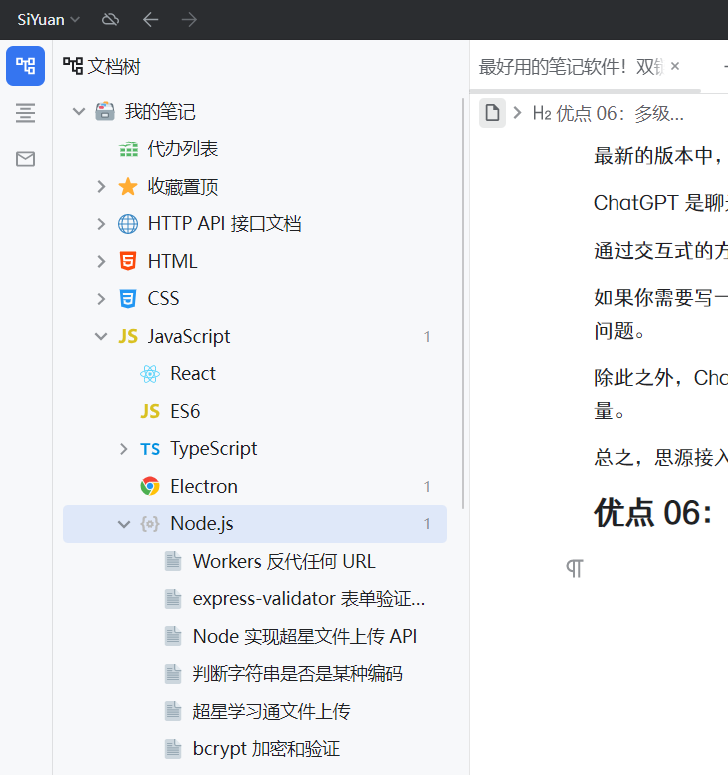Select the Node.js tree row
This screenshot has height=775, width=728.
point(255,524)
